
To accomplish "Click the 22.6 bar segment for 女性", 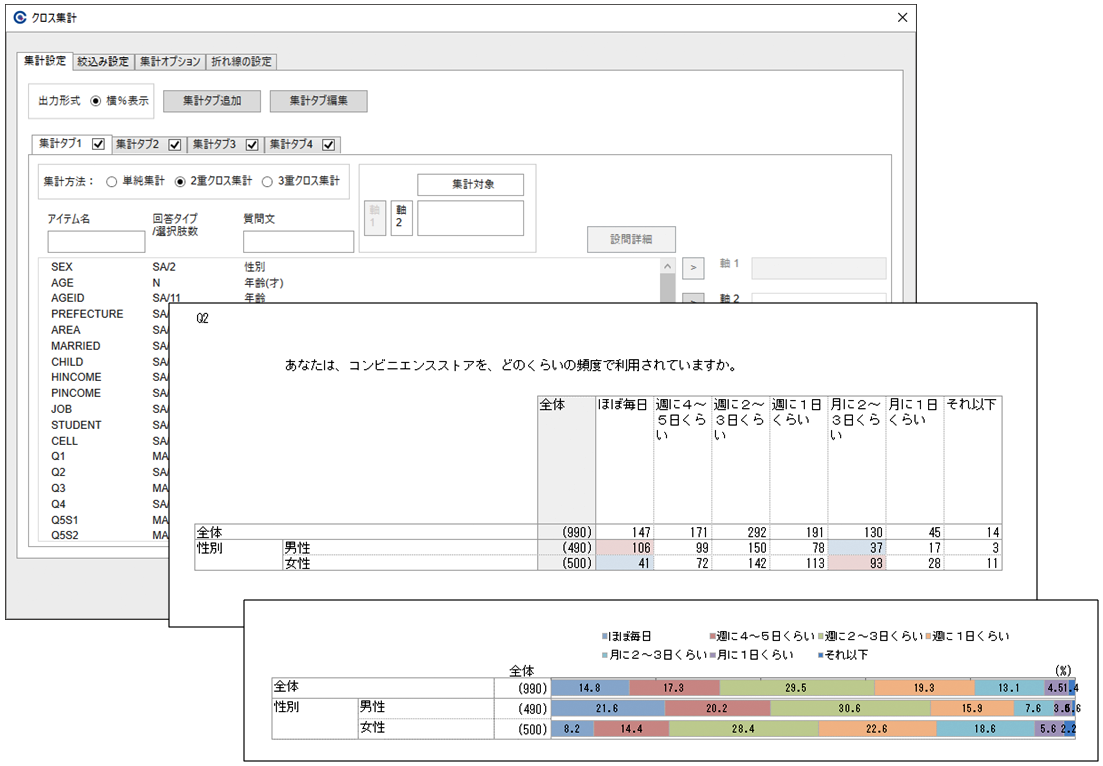I will [878, 729].
